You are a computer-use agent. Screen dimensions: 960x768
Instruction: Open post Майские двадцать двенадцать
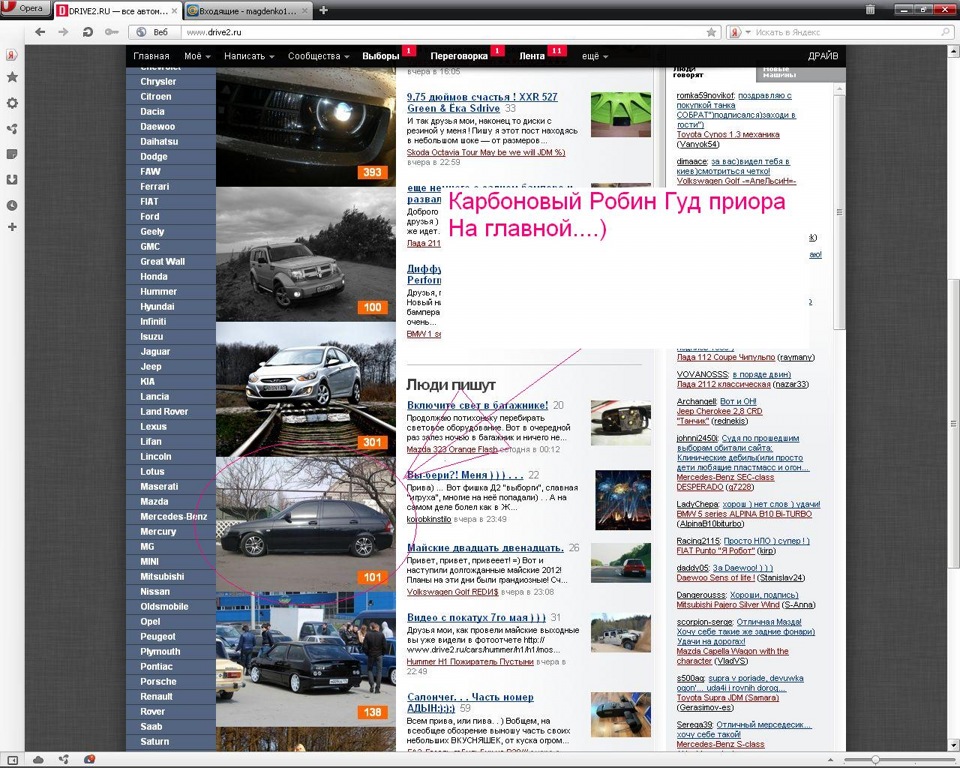click(485, 548)
